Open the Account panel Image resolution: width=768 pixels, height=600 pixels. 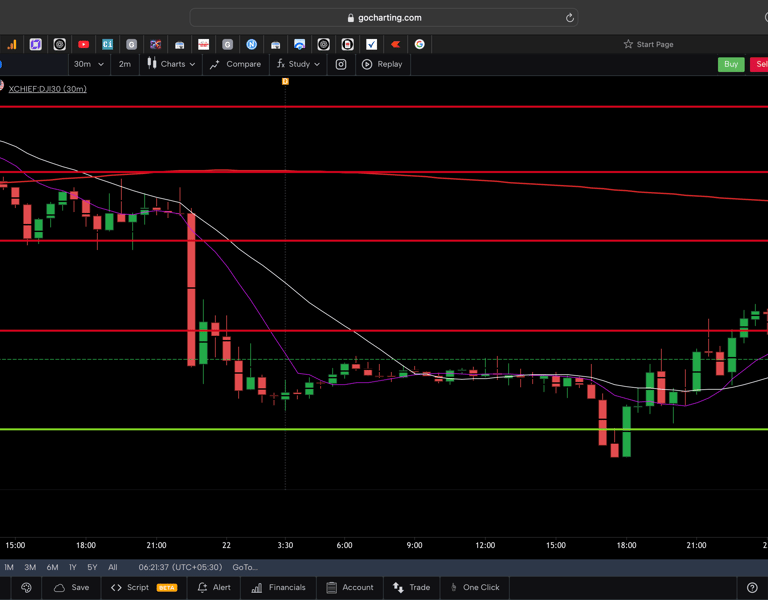(x=350, y=588)
